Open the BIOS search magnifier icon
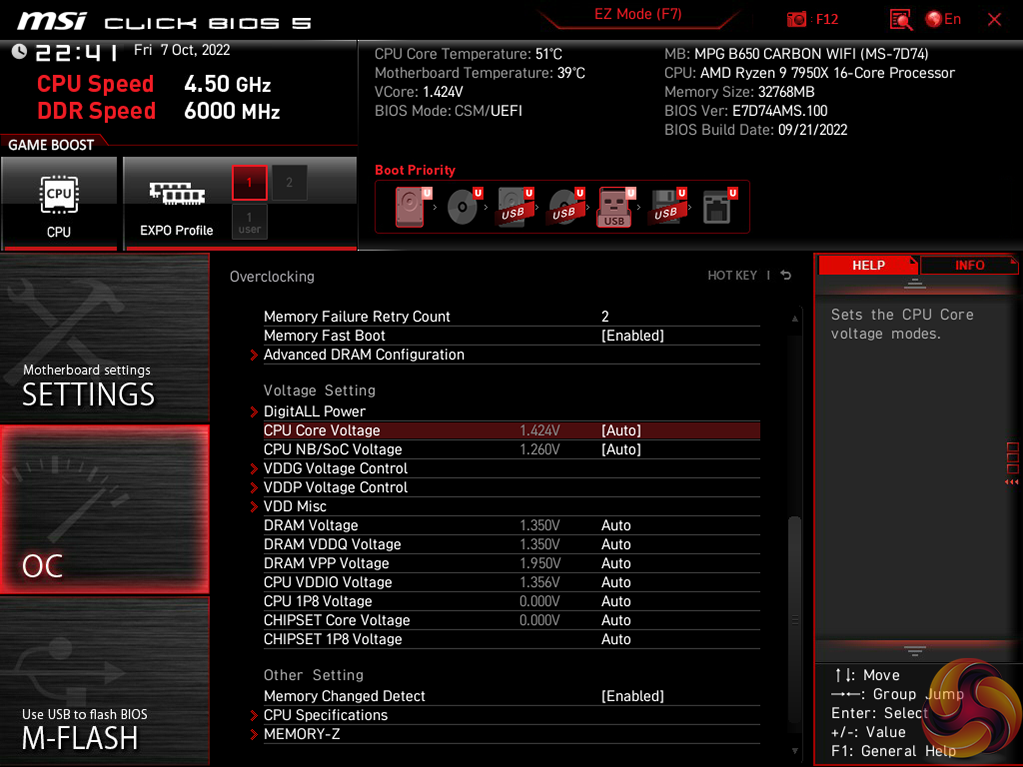Image resolution: width=1023 pixels, height=767 pixels. [x=900, y=19]
